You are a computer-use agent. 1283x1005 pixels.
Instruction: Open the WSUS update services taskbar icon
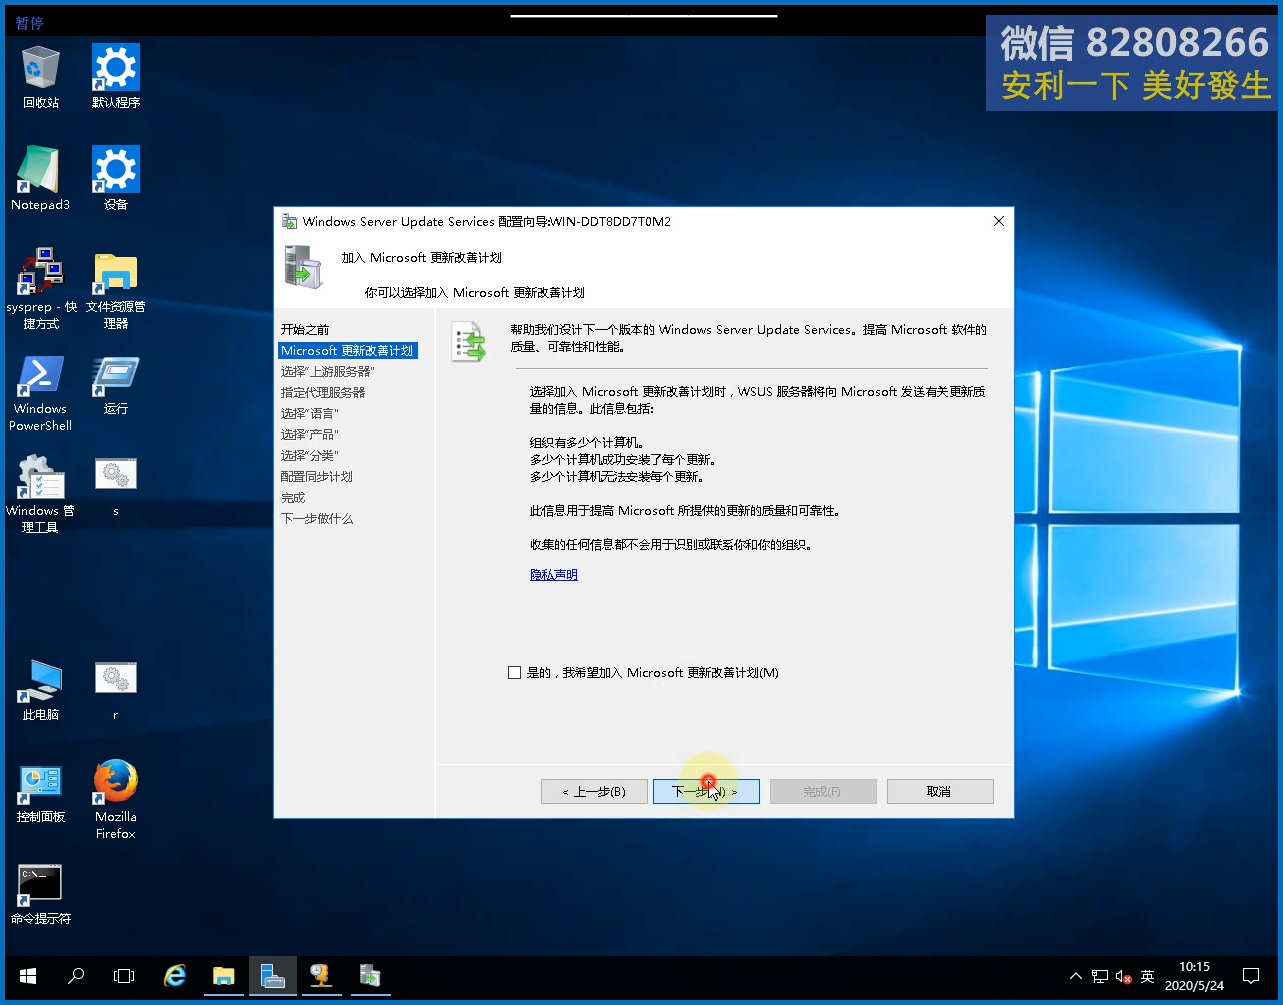tap(320, 976)
